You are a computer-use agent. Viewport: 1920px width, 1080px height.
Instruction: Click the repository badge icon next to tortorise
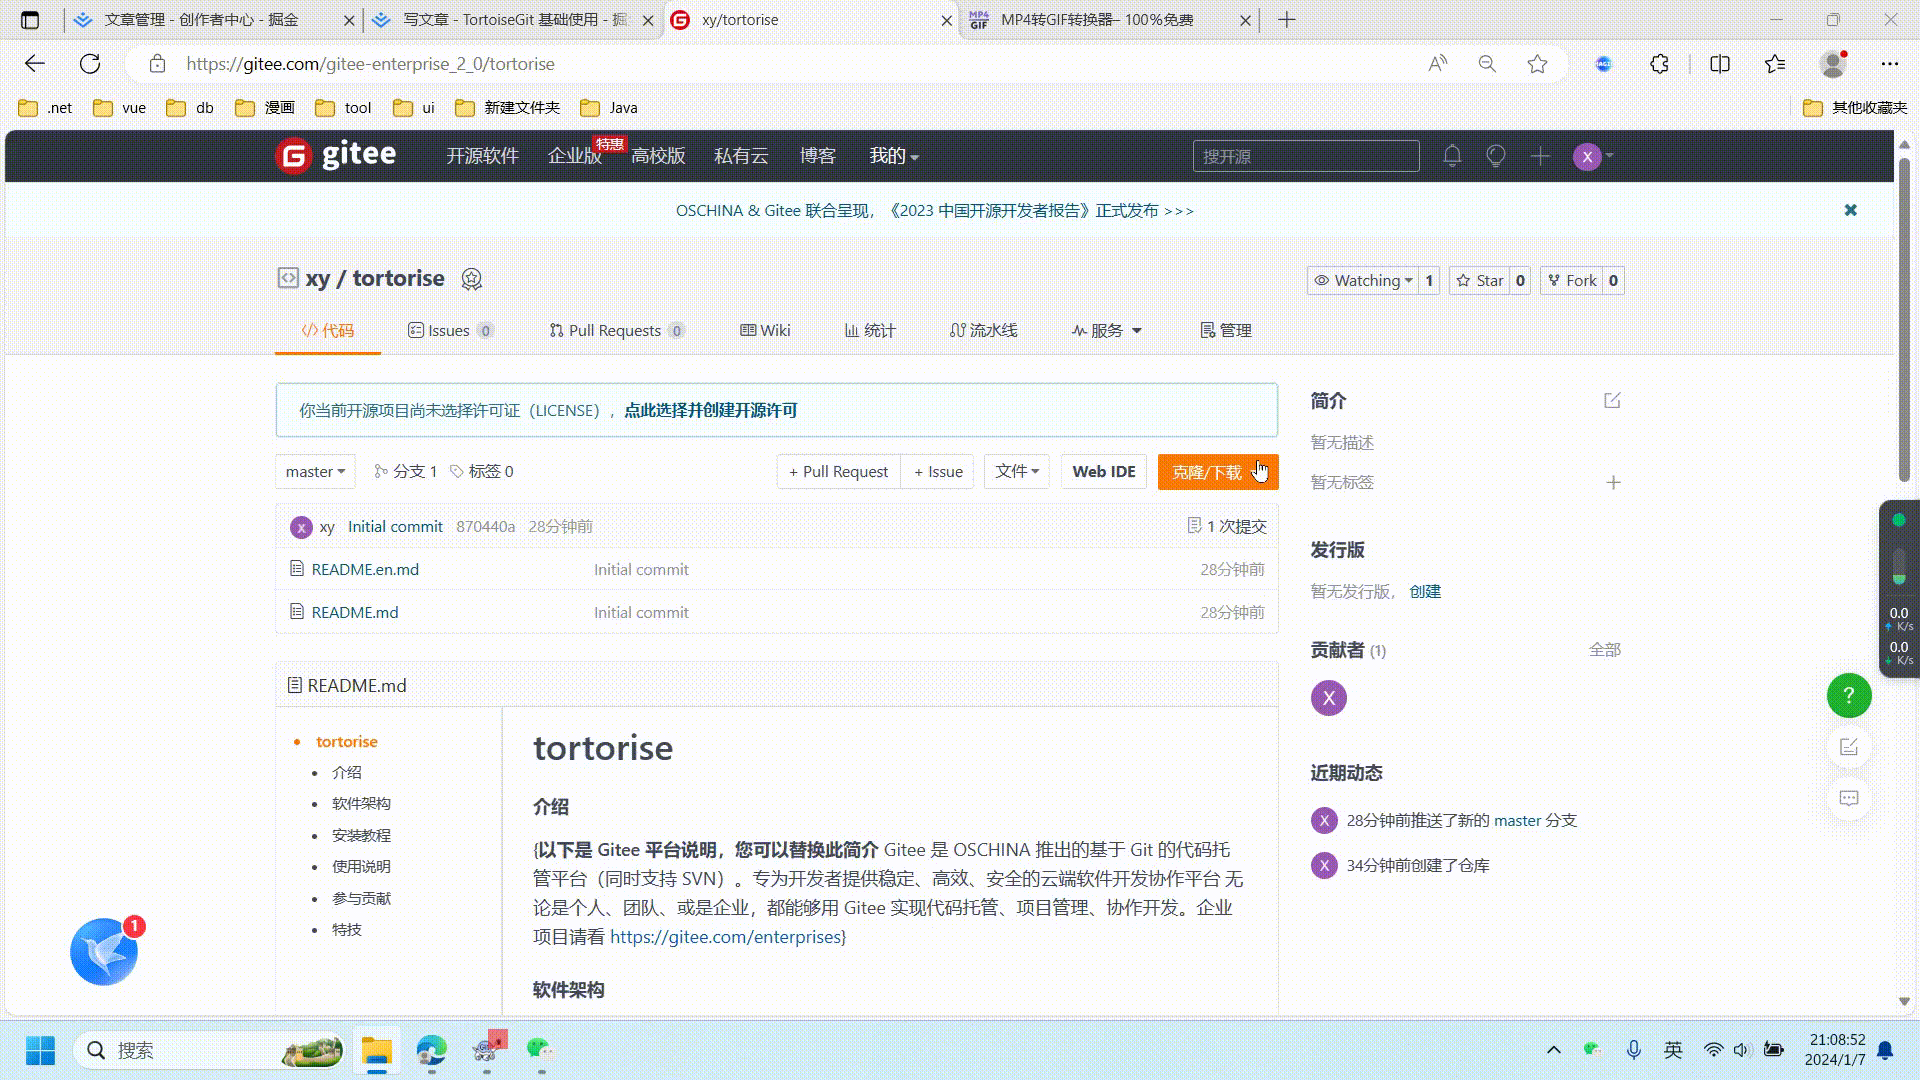pos(472,279)
